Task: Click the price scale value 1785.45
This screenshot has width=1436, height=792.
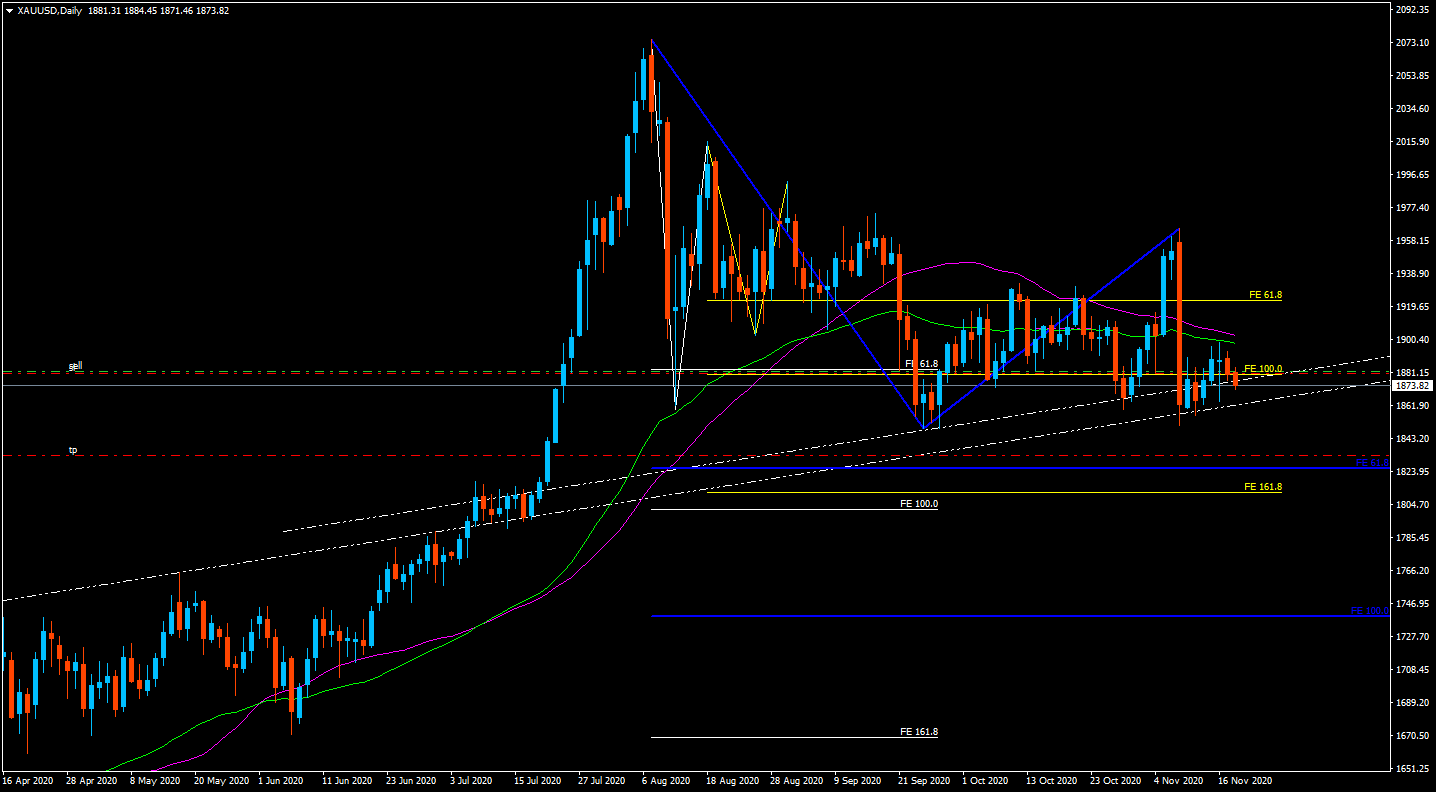Action: [x=1413, y=538]
